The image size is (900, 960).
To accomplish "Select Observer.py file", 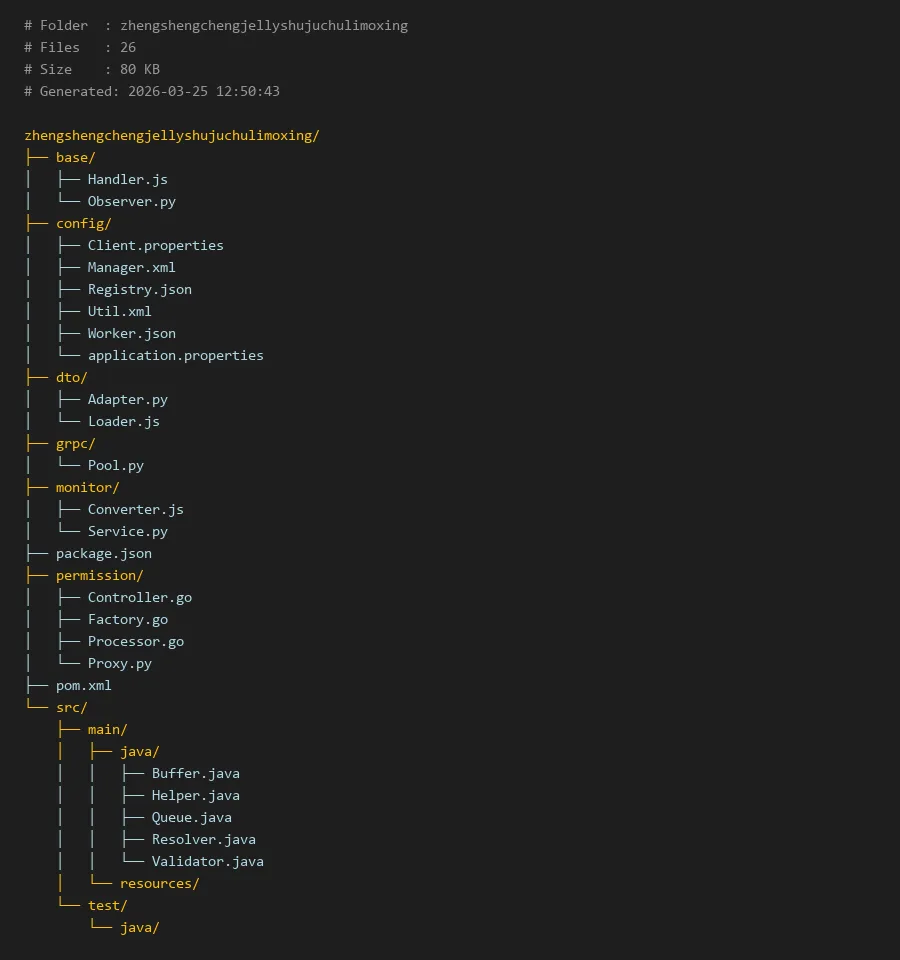I will coord(131,202).
